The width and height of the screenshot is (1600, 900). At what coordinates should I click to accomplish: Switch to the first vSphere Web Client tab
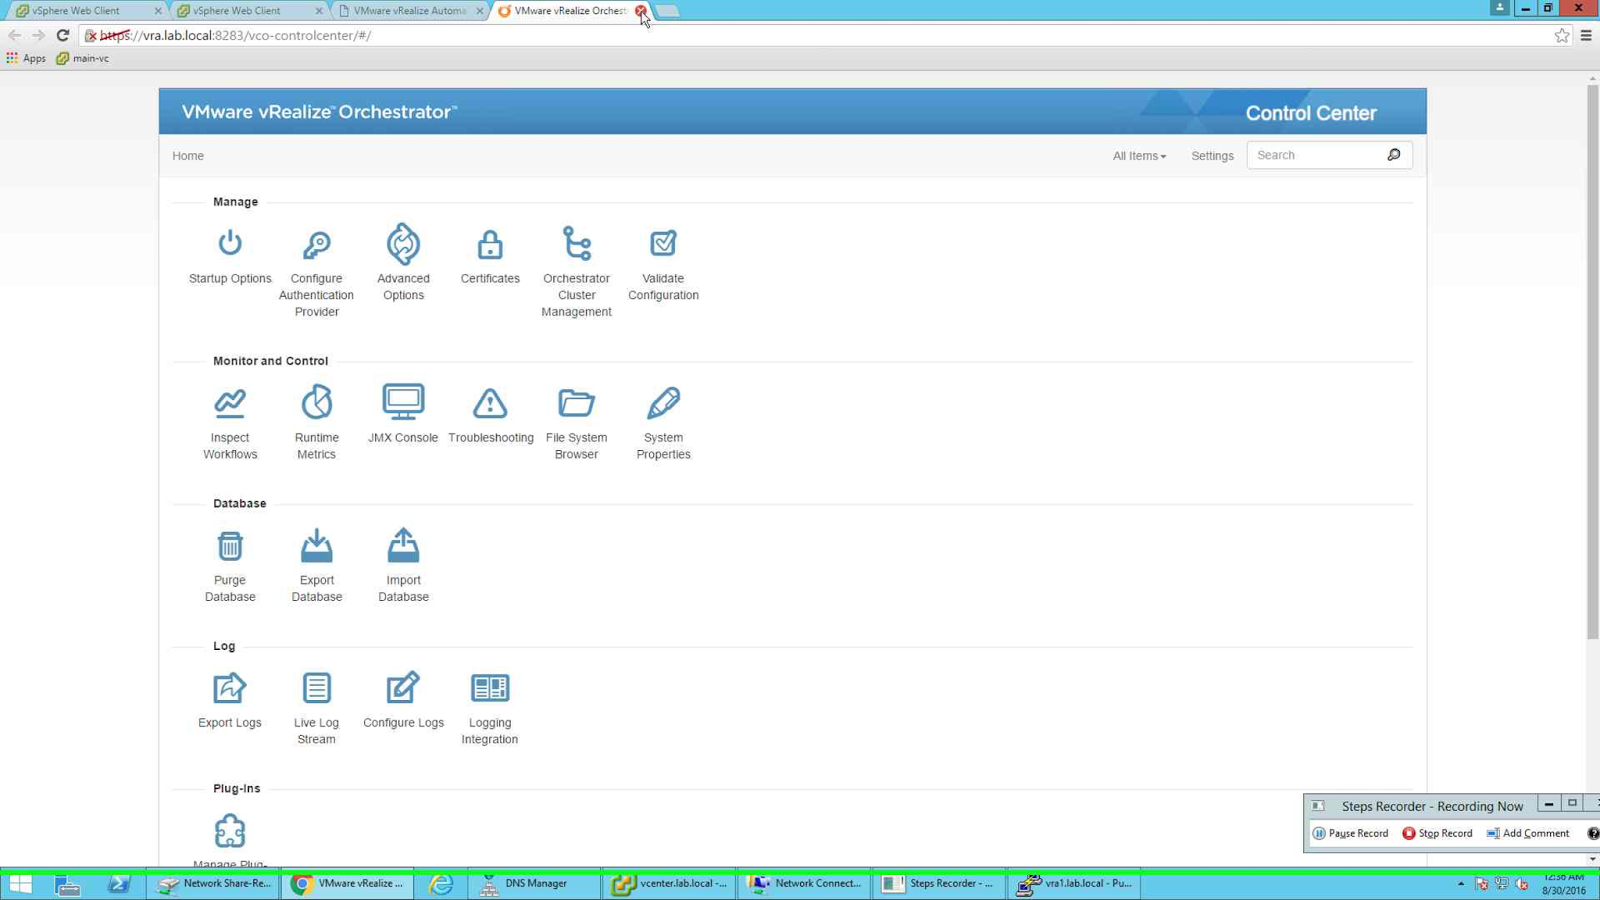85,11
